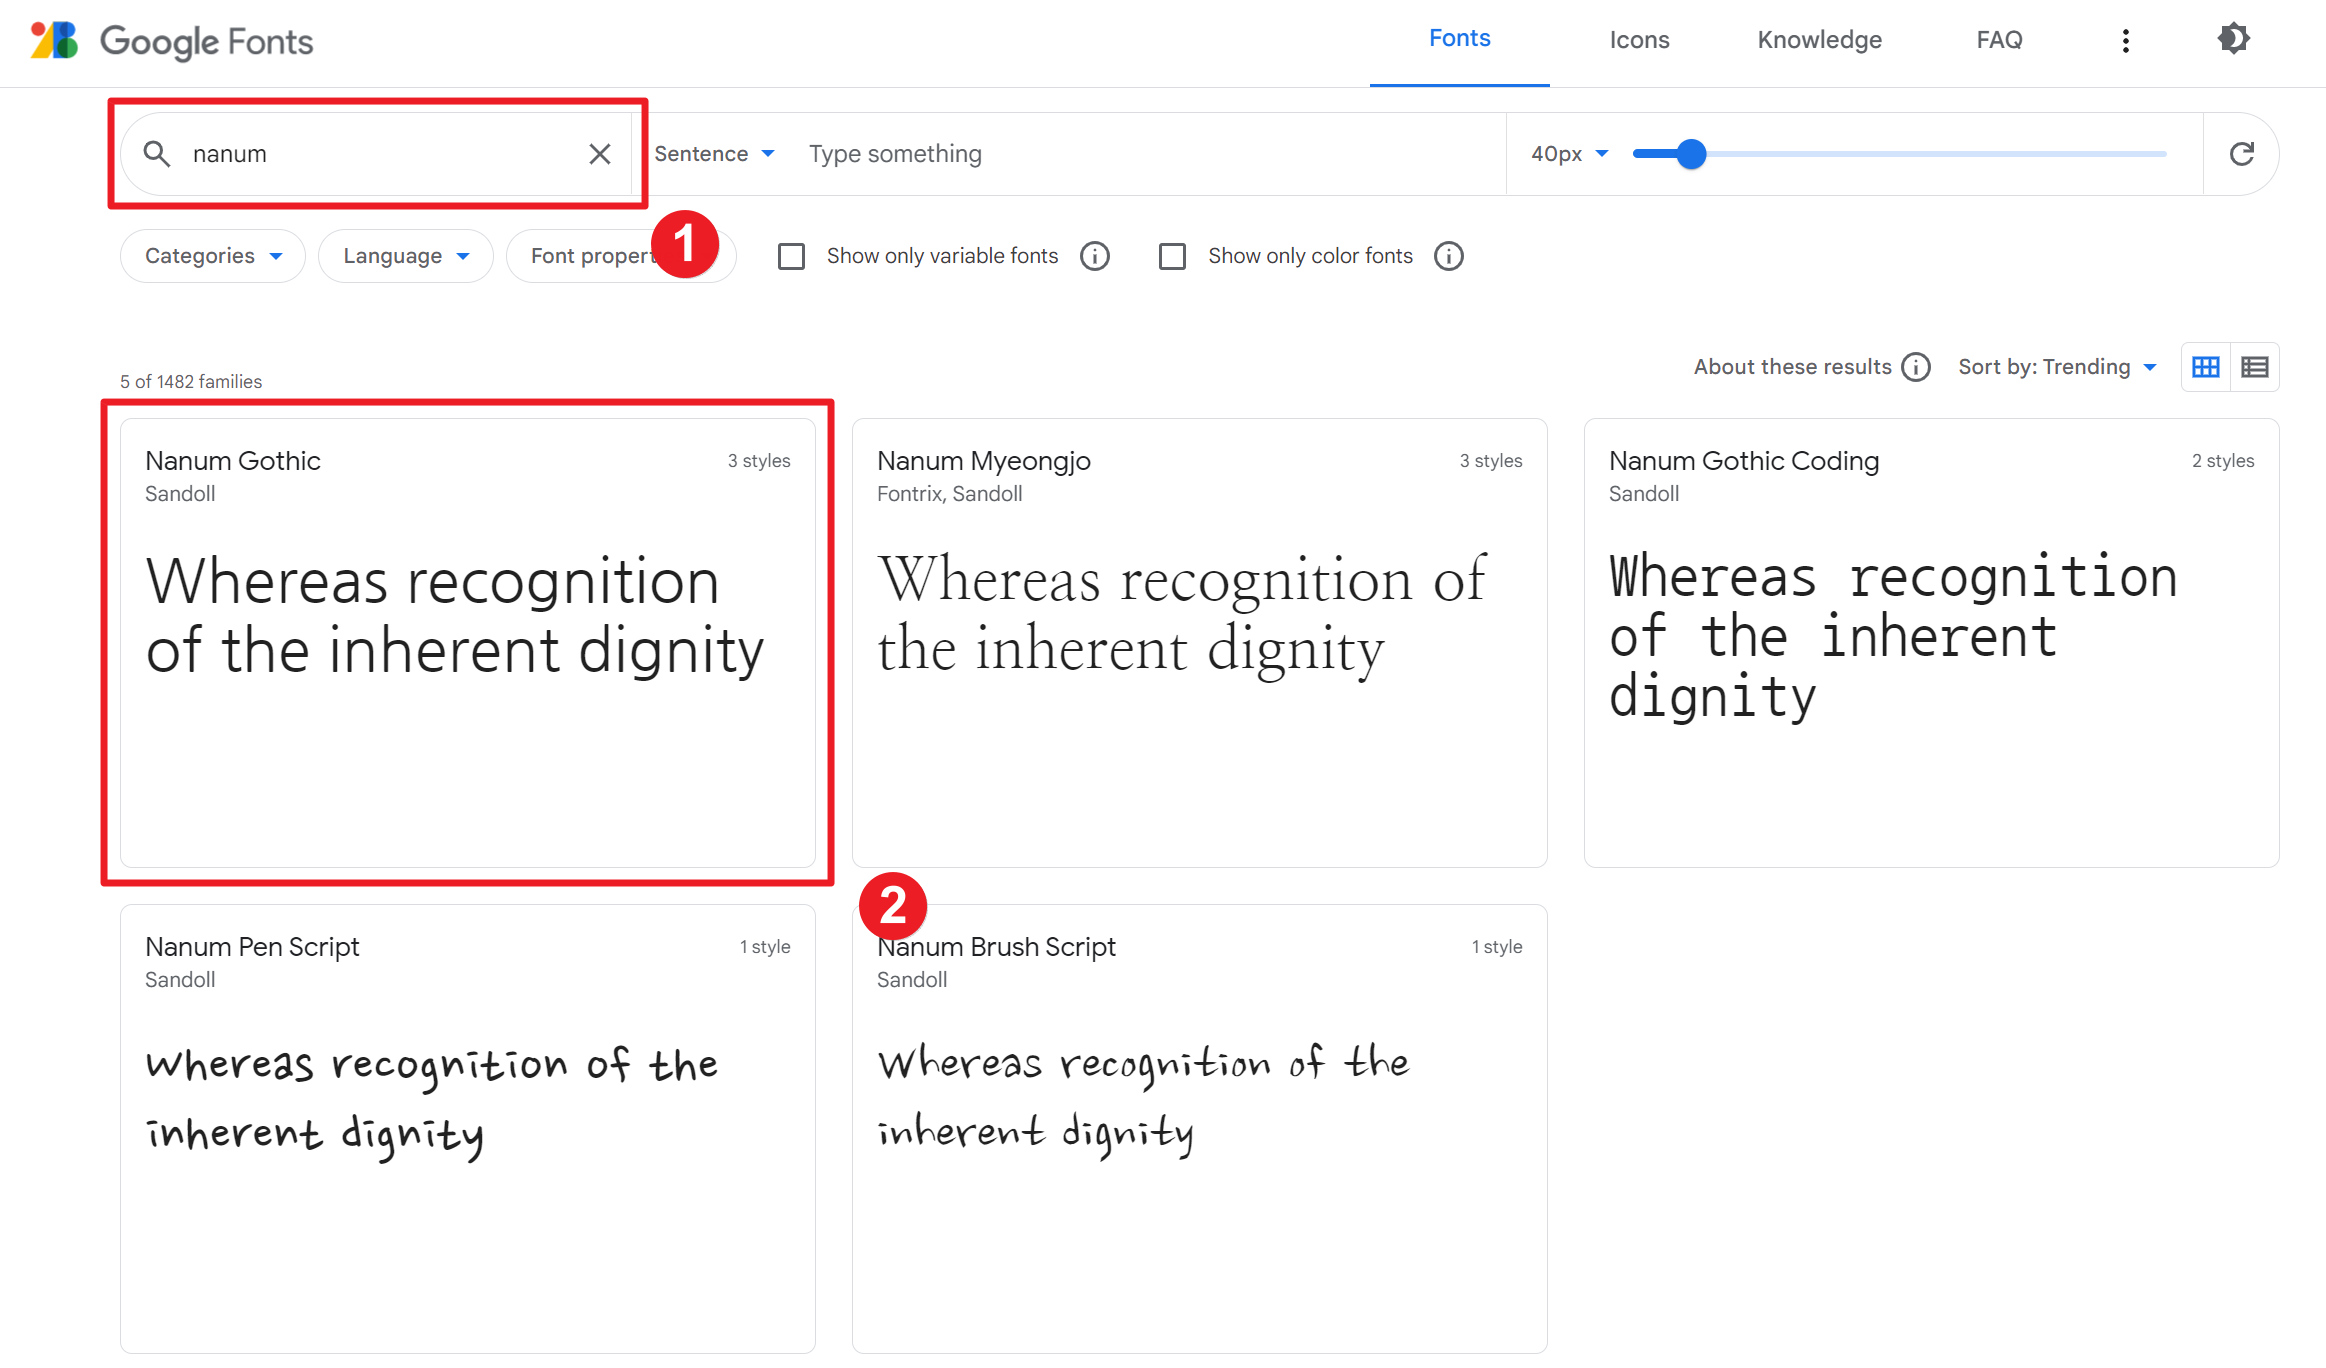
Task: Open About these results info
Action: coord(1916,367)
